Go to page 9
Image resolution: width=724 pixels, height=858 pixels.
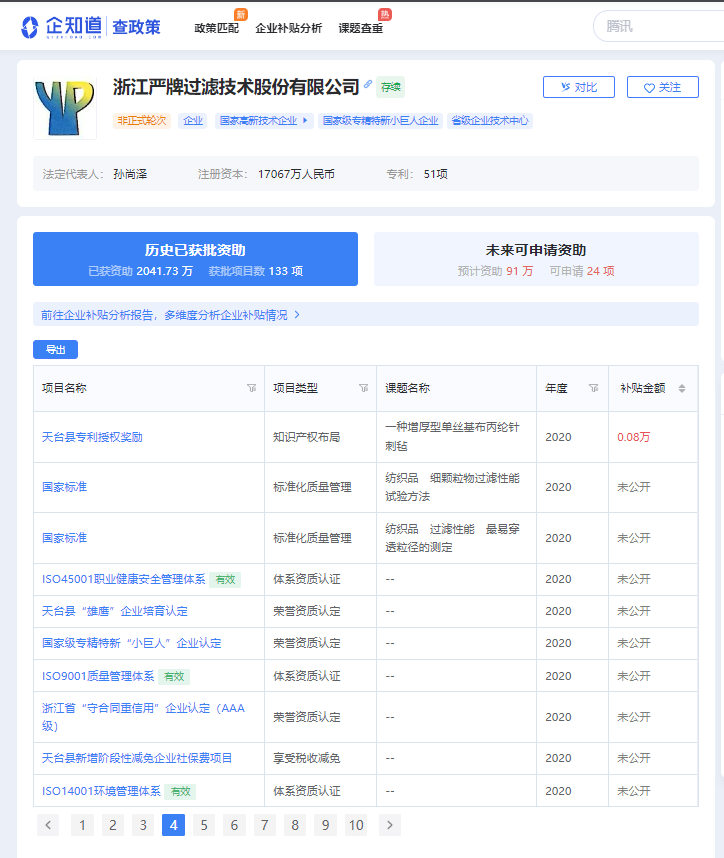point(326,825)
